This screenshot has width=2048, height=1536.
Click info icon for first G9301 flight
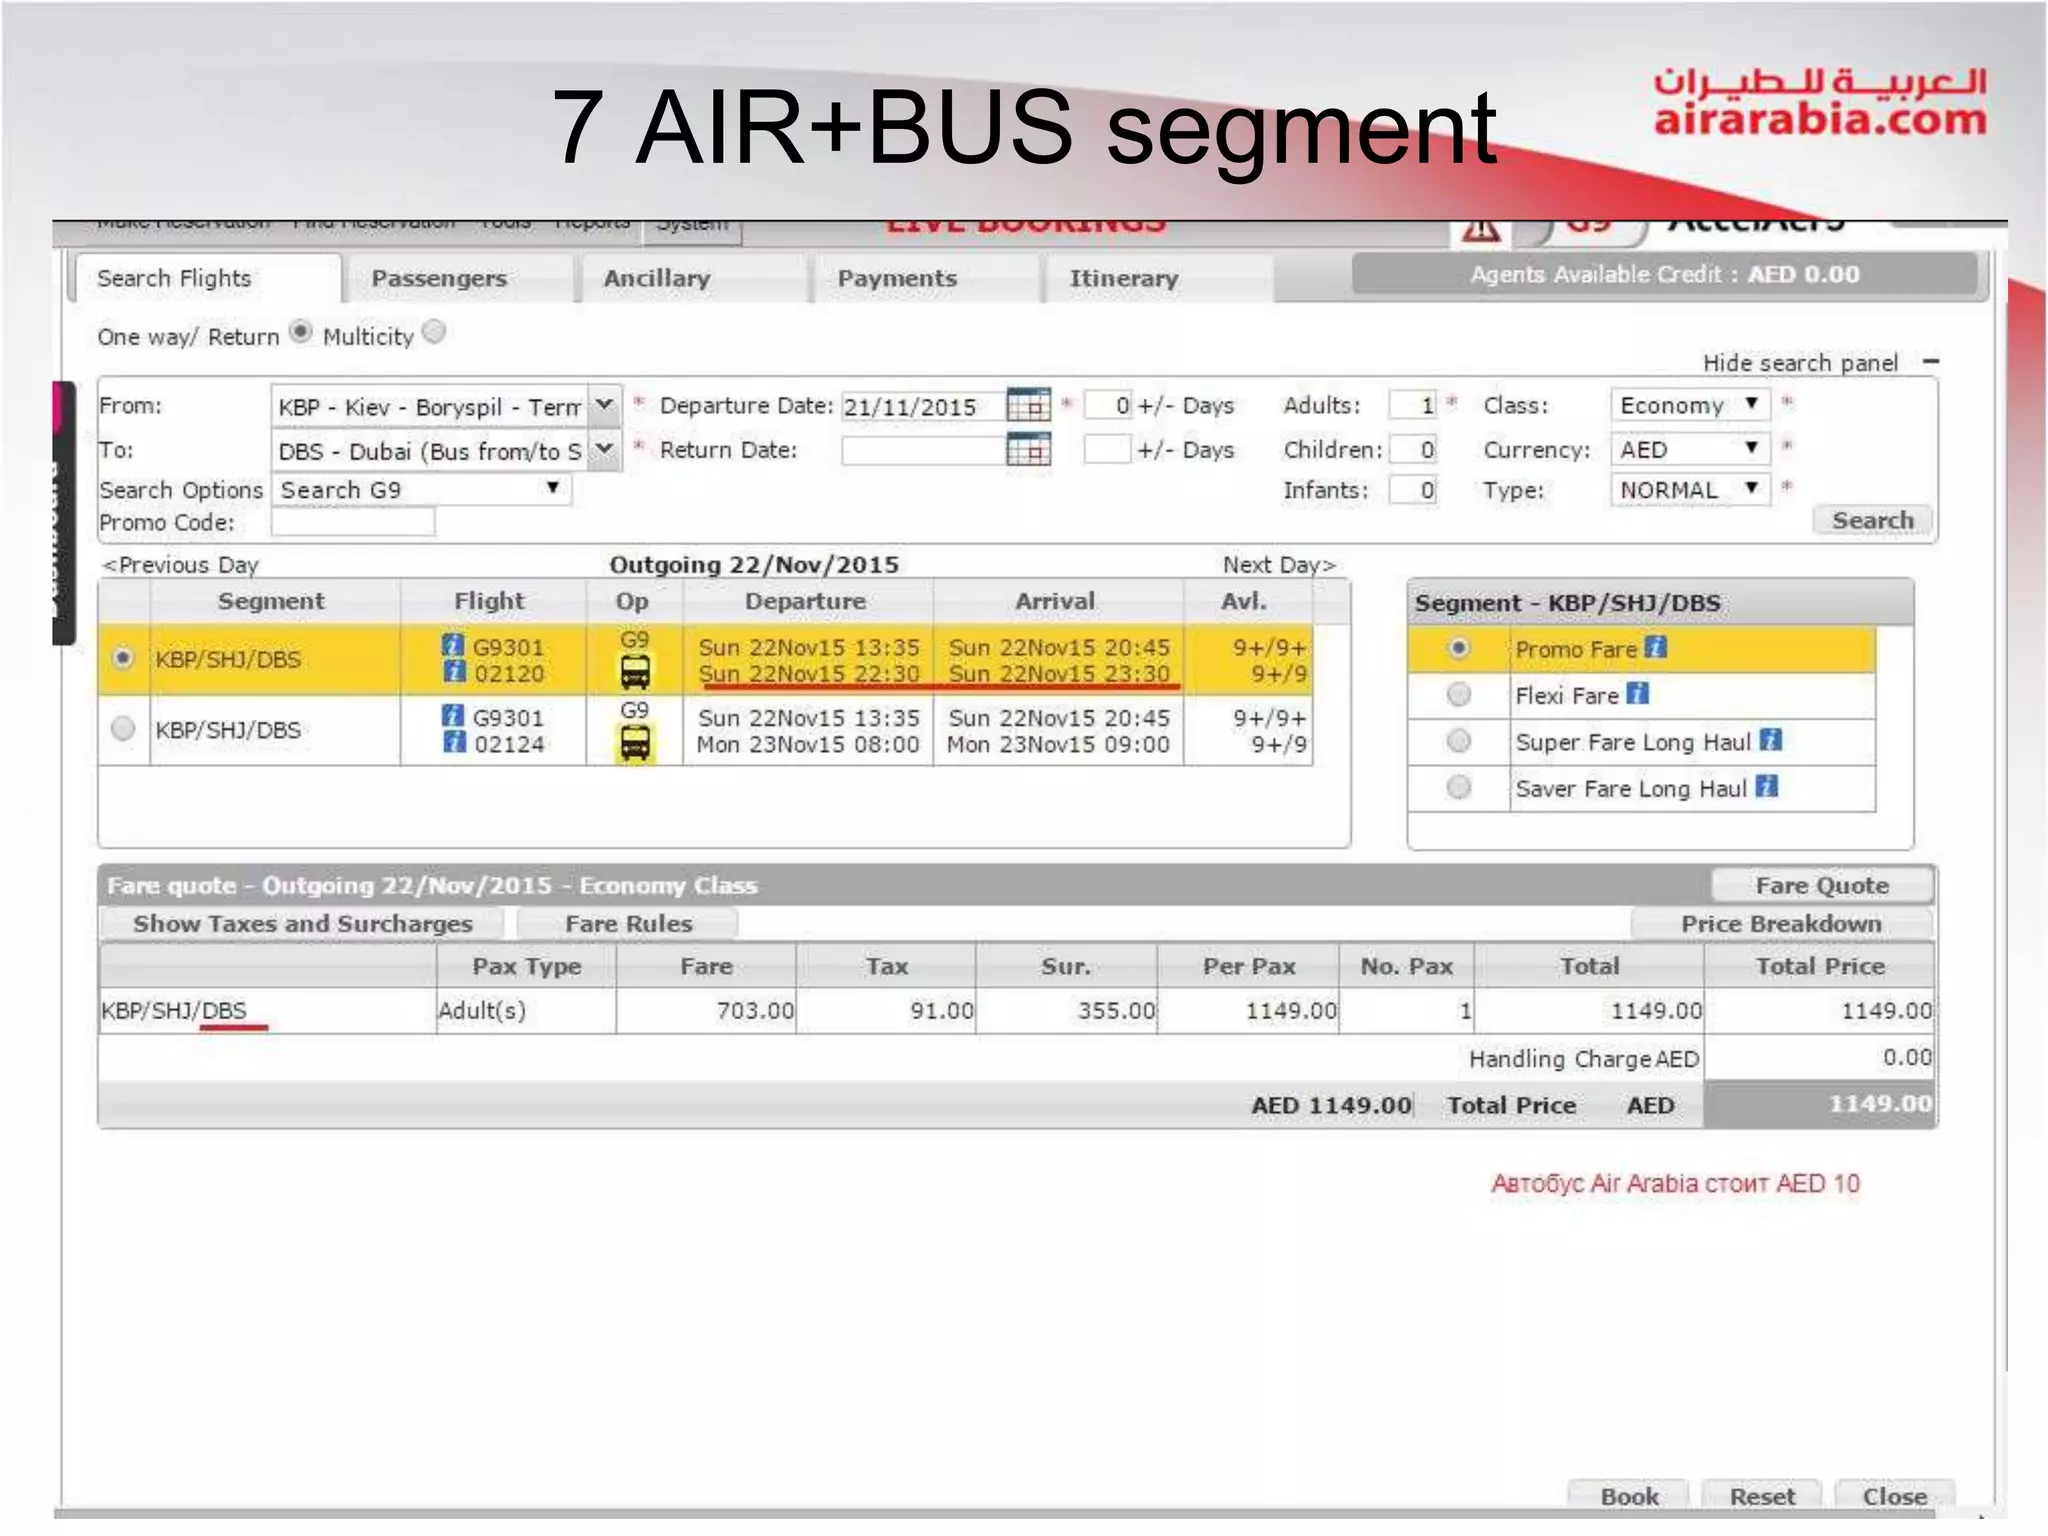pyautogui.click(x=453, y=645)
